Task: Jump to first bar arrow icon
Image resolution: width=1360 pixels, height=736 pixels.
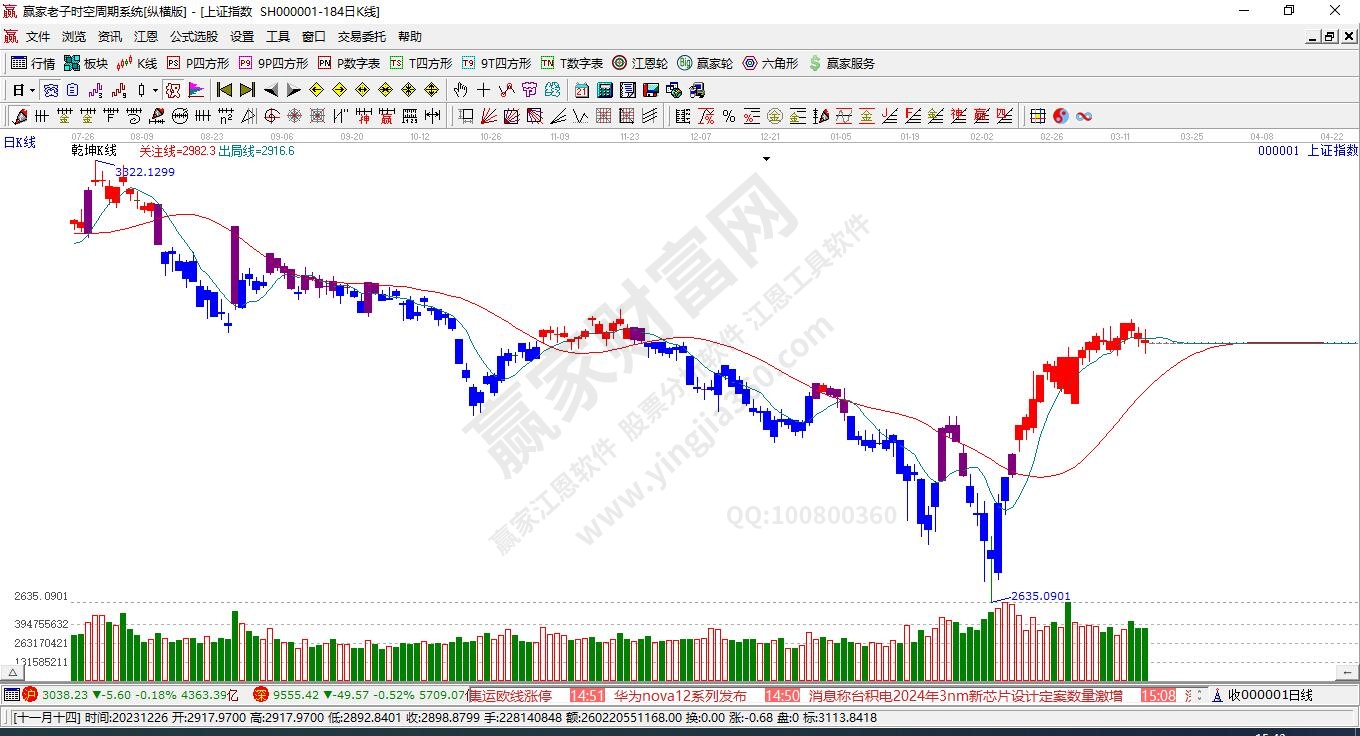Action: [225, 90]
